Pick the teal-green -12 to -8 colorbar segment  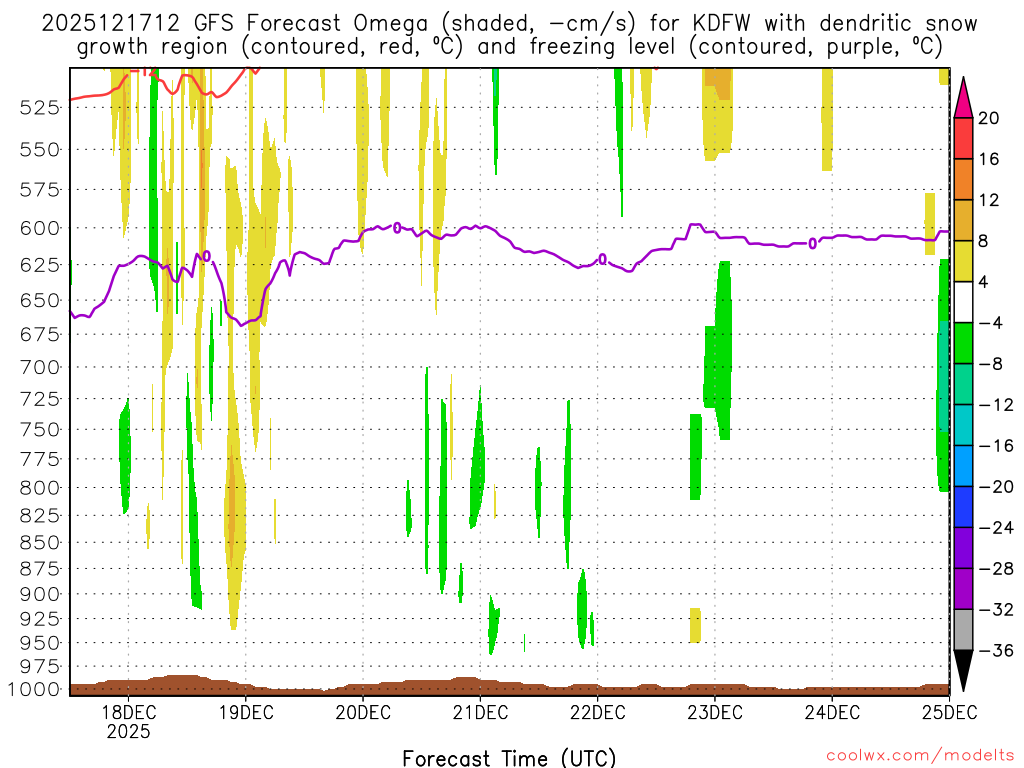tap(963, 385)
